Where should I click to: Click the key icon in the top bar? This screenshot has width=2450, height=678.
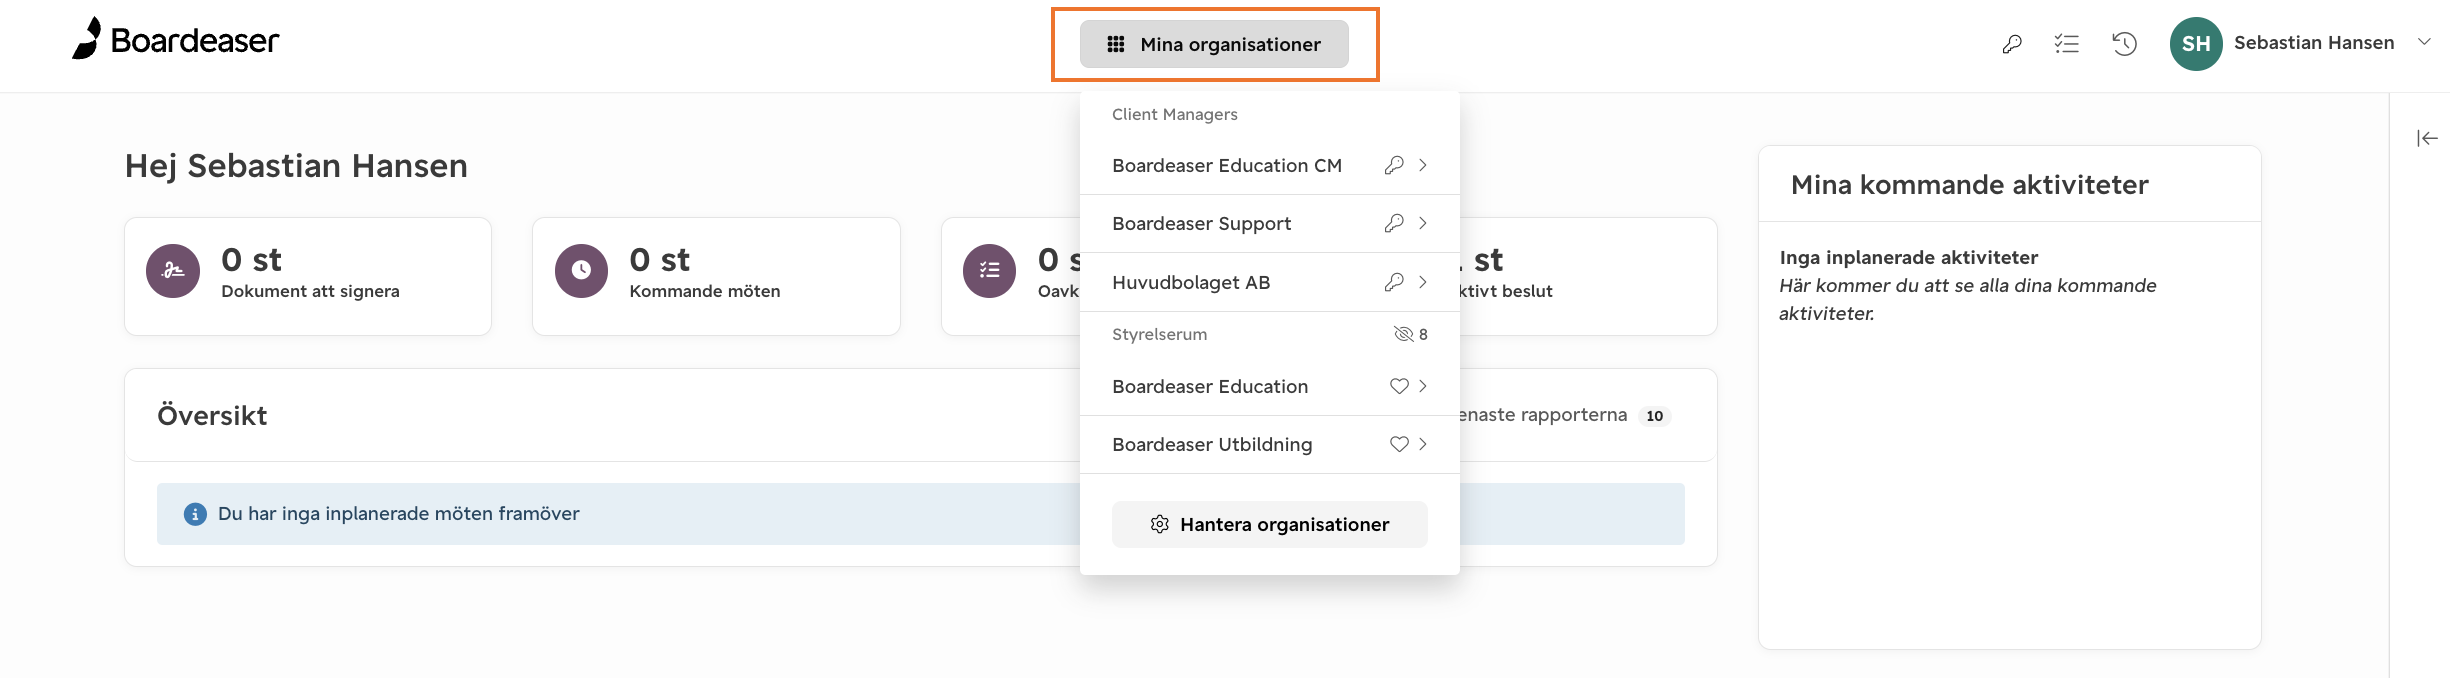(x=2012, y=44)
